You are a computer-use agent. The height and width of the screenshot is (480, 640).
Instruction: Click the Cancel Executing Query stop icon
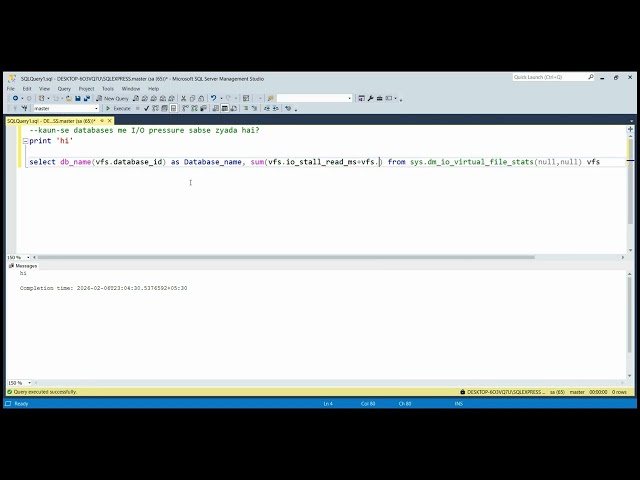(138, 109)
